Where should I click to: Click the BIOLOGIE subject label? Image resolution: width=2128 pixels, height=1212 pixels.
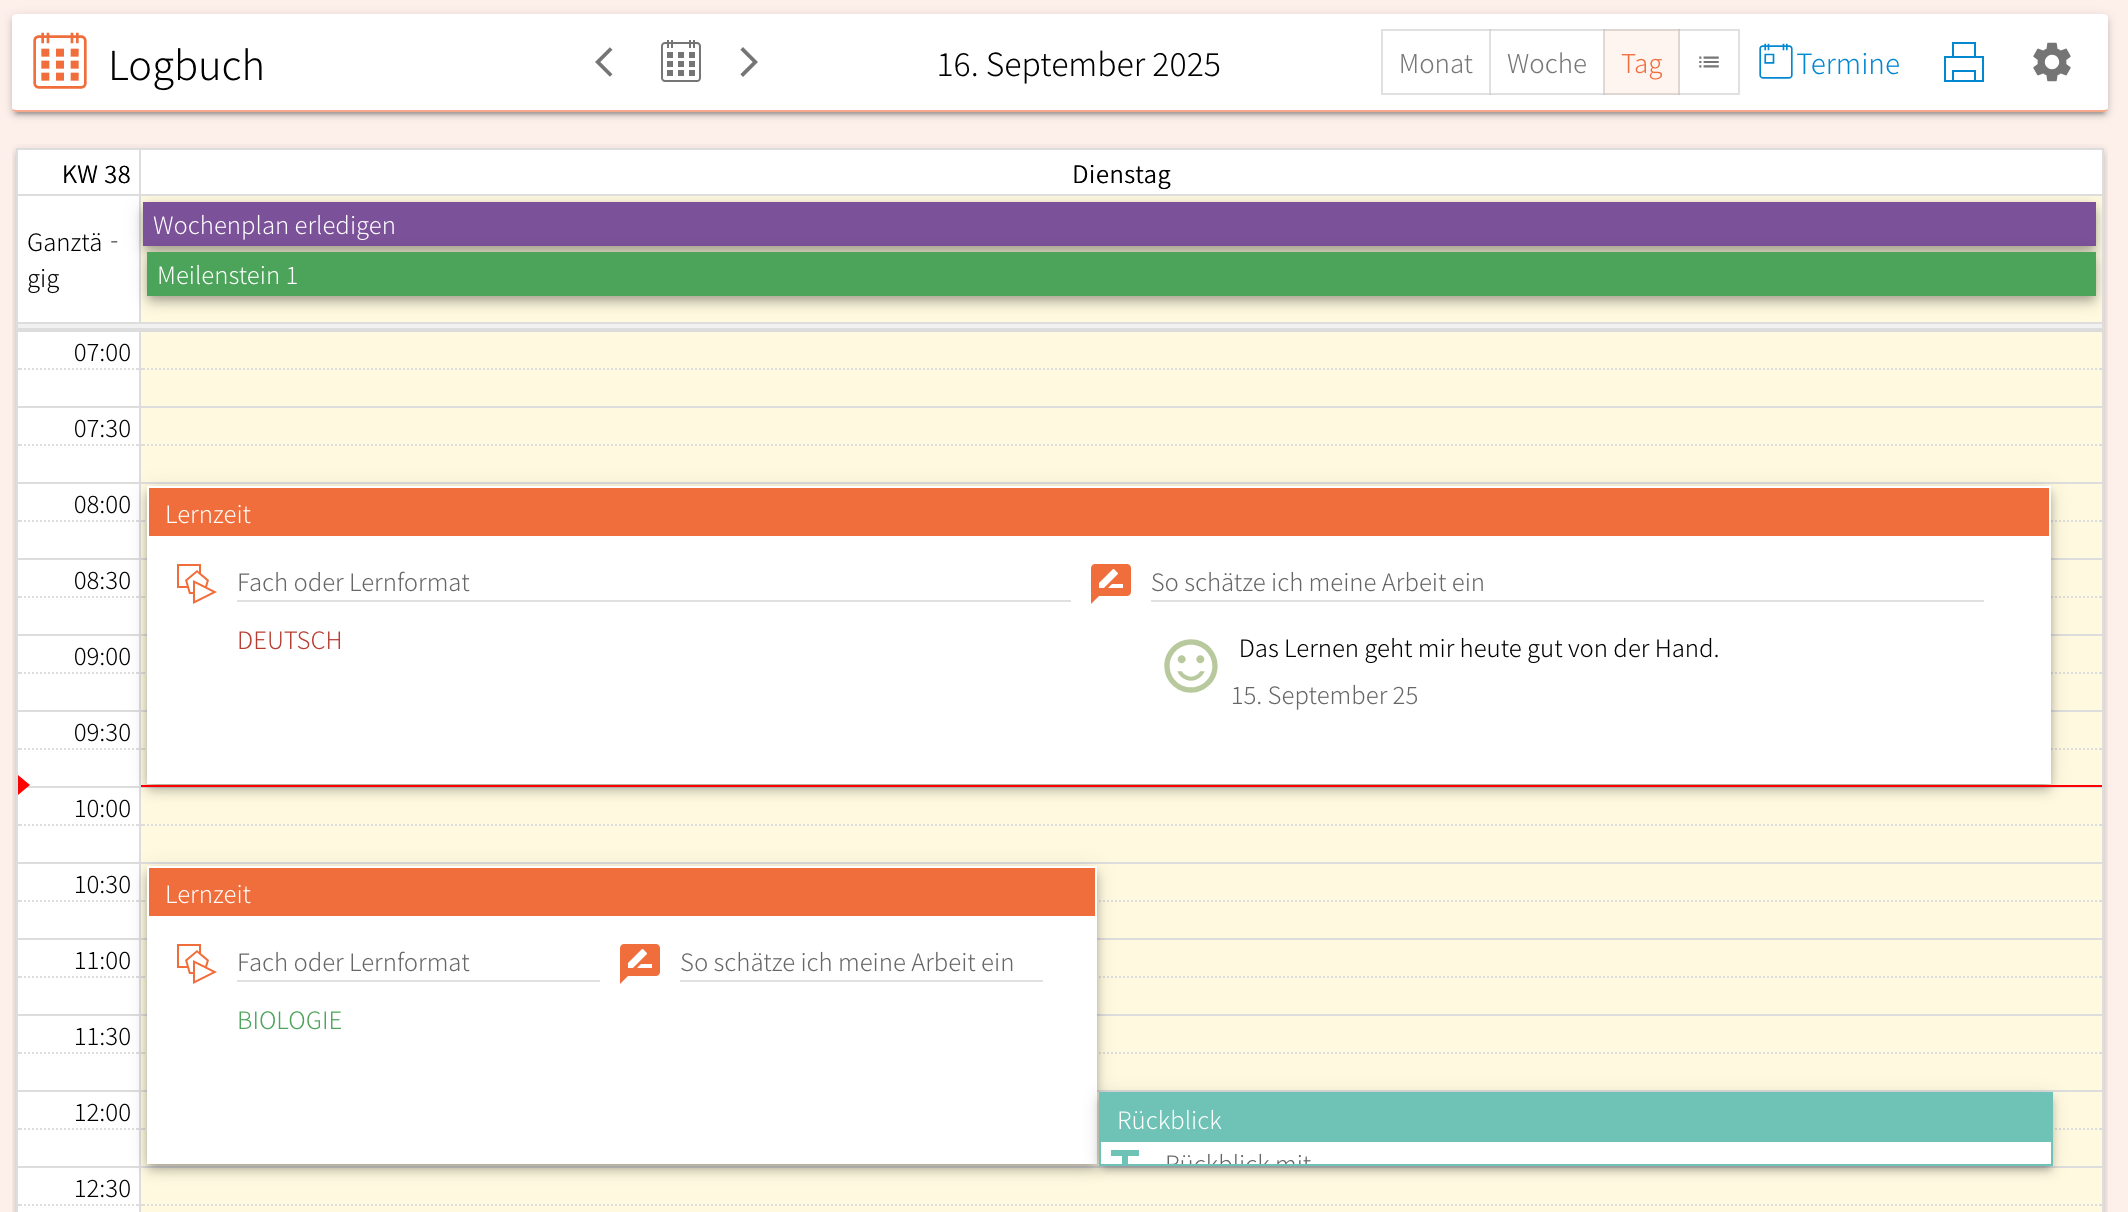tap(289, 1020)
